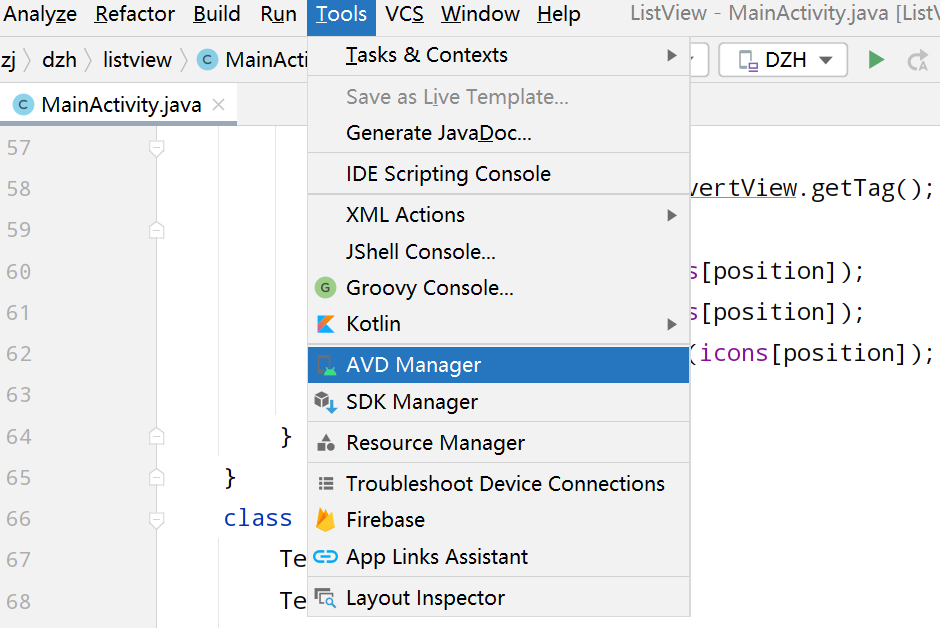Click the App Links Assistant chain icon
Viewport: 940px width, 628px height.
pos(325,557)
